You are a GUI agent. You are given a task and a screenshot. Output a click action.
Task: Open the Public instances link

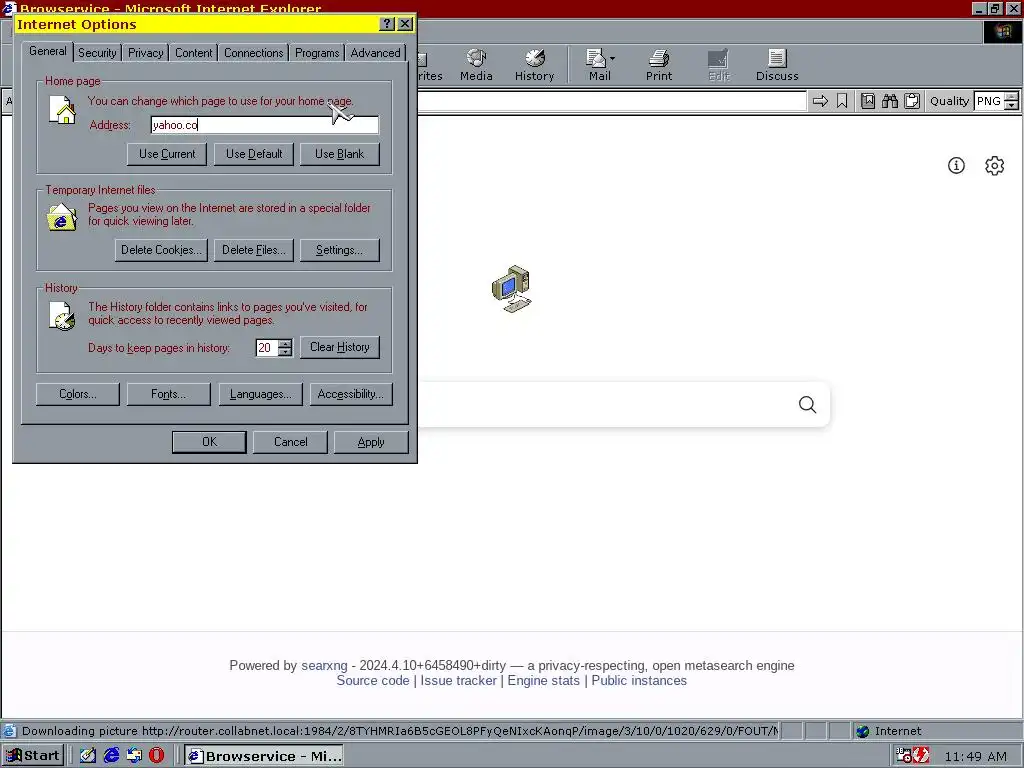(639, 680)
